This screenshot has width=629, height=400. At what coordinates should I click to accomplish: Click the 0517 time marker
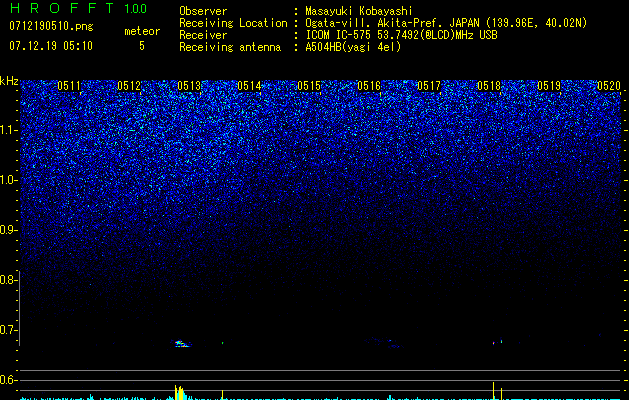pos(429,86)
